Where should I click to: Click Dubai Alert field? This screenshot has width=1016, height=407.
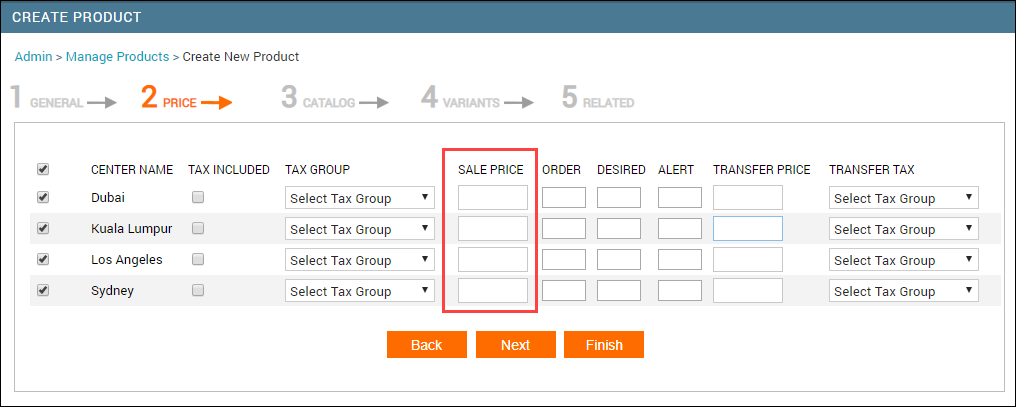[680, 198]
